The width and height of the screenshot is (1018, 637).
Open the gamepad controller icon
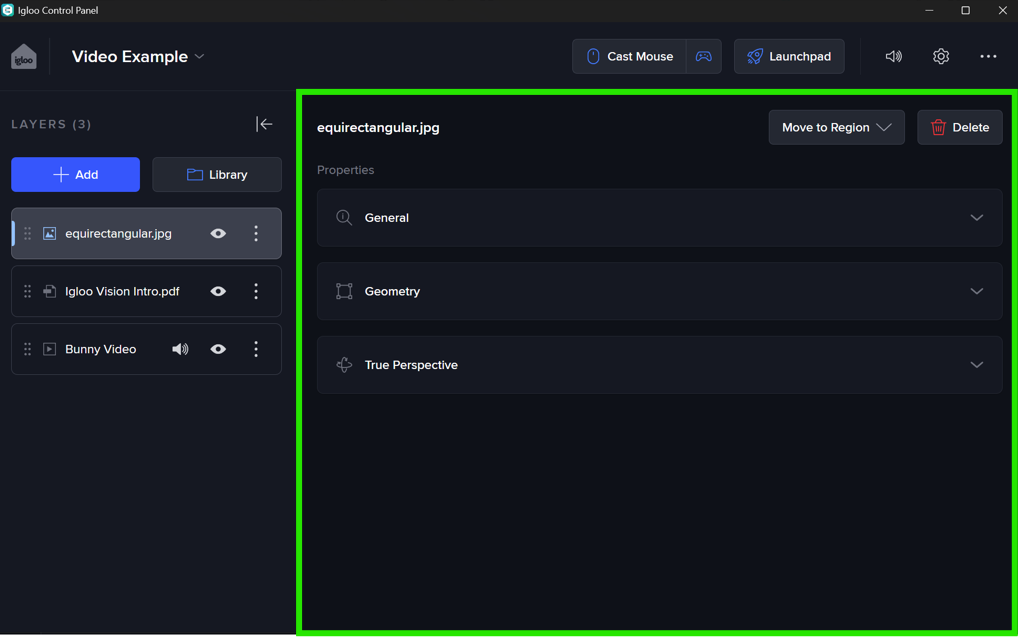(x=704, y=57)
